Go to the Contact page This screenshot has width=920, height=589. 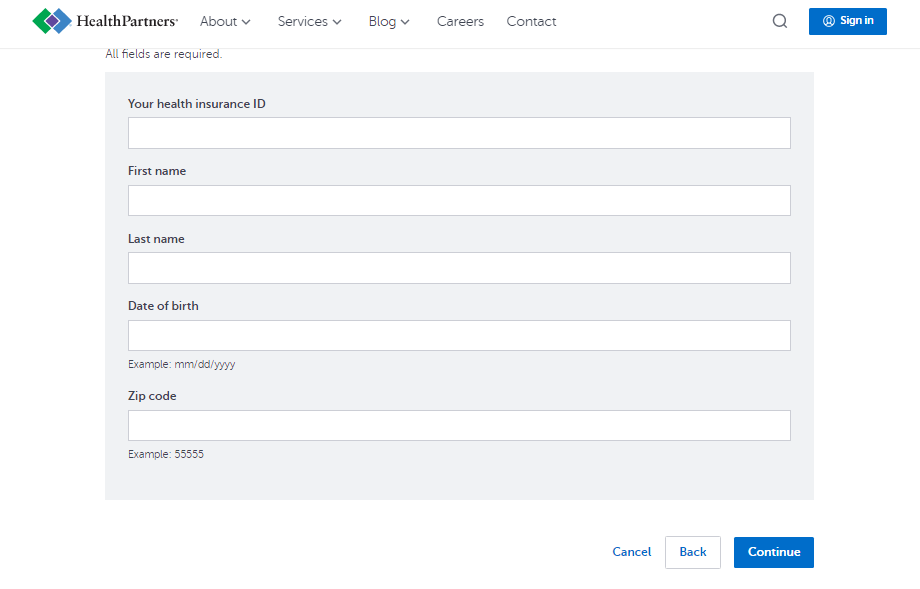click(531, 21)
